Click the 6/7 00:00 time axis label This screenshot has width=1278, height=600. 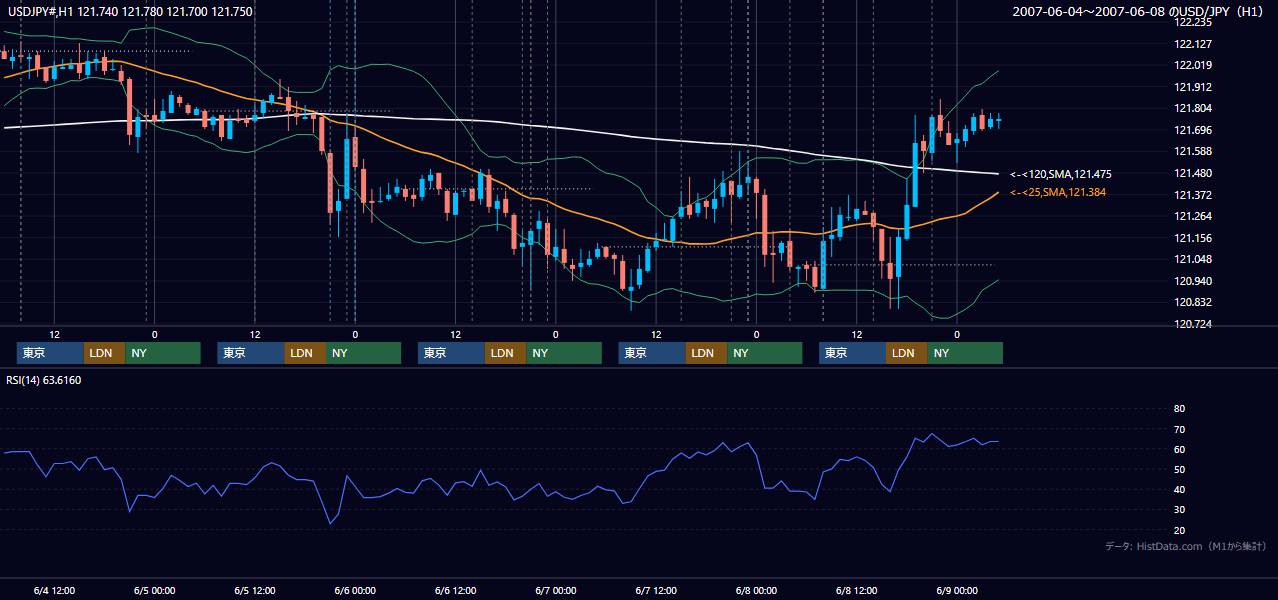(x=555, y=590)
